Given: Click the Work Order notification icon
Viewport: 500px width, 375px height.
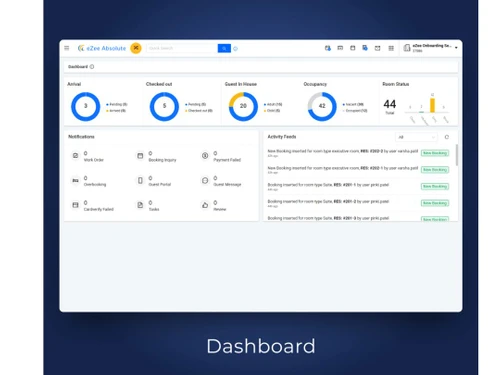Looking at the screenshot, I should tap(75, 156).
